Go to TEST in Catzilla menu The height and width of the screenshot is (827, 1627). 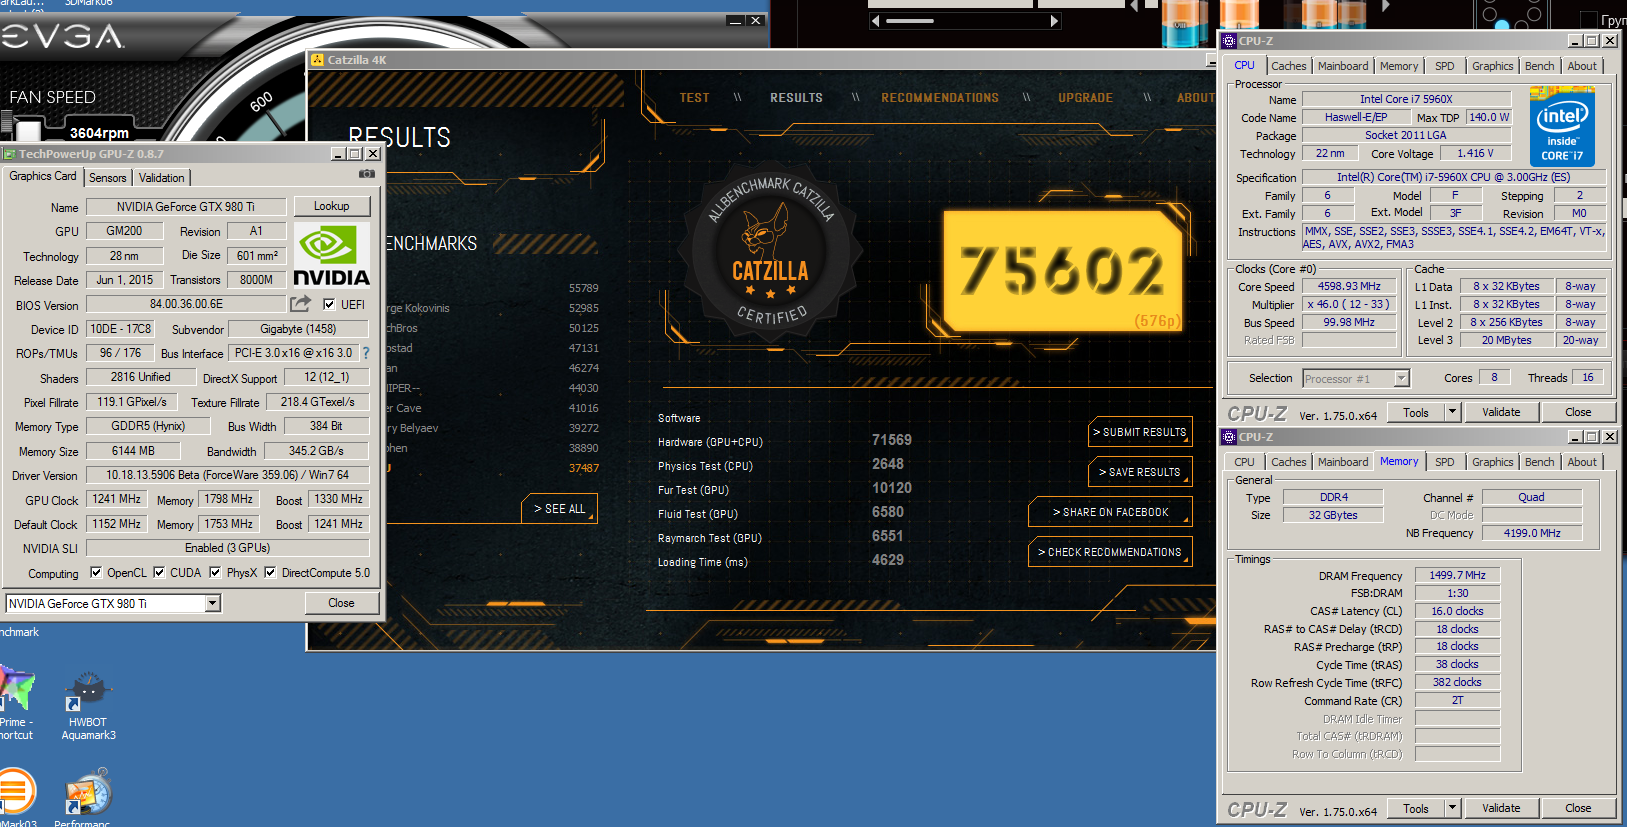694,98
